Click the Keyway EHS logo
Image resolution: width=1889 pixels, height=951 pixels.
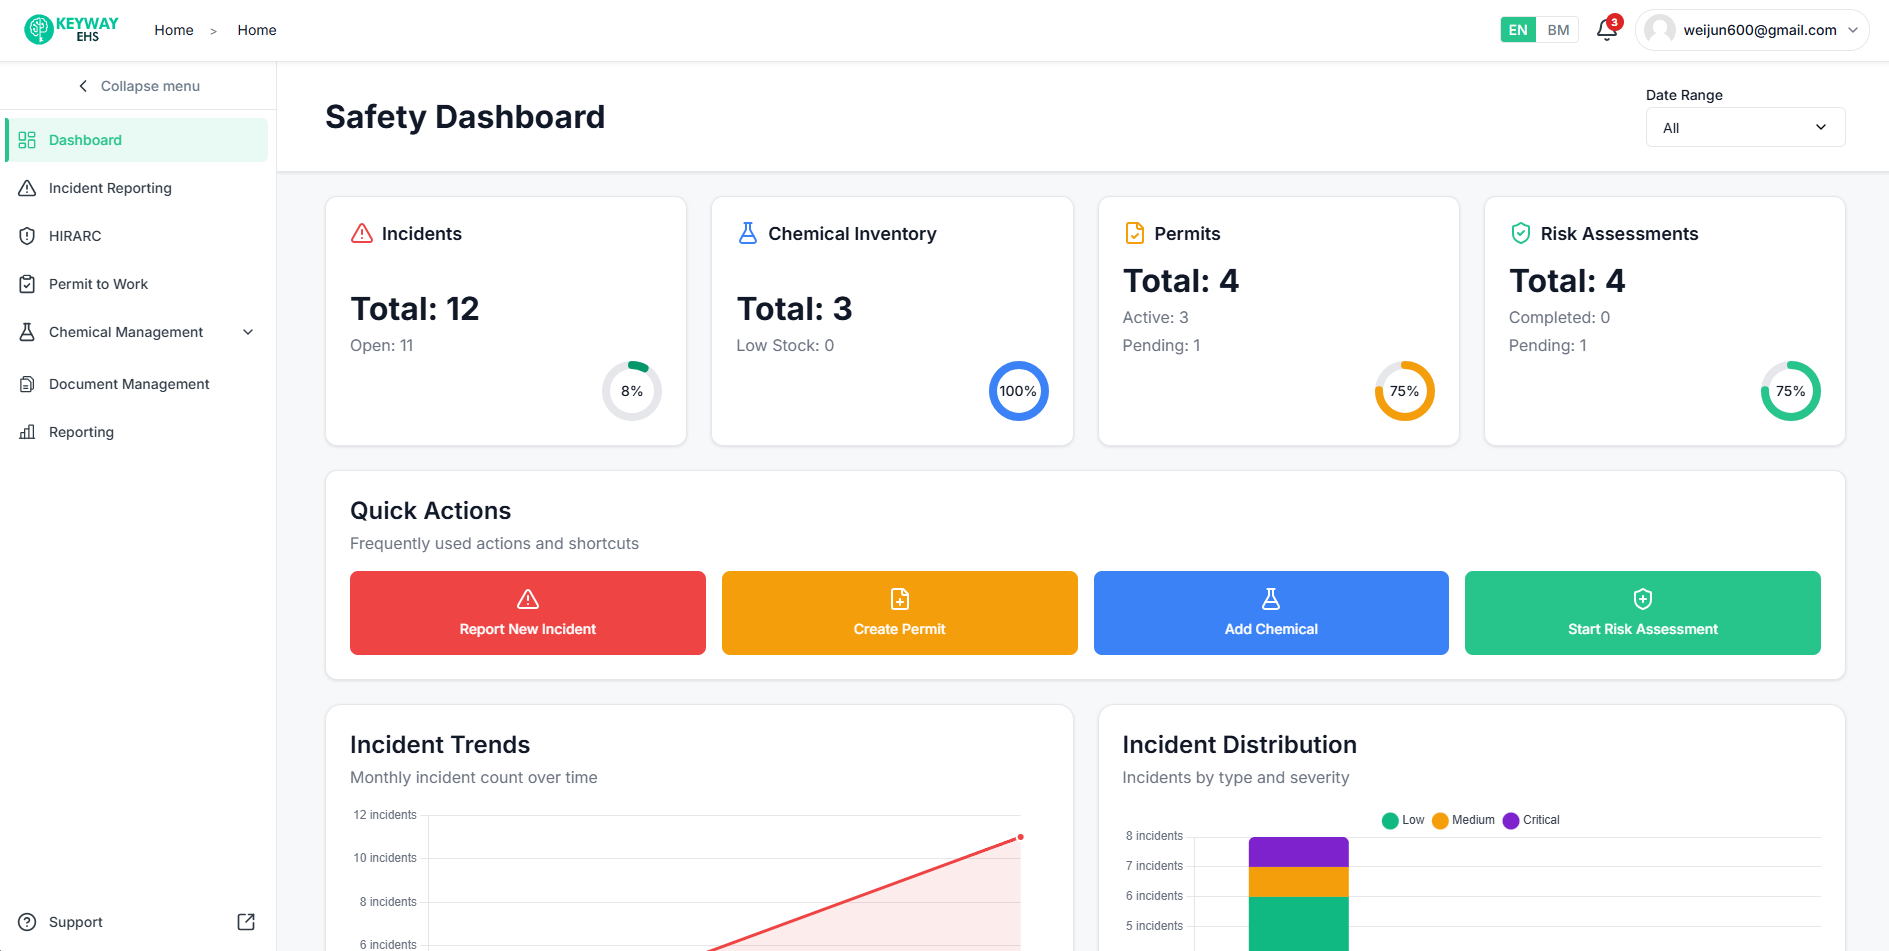point(71,30)
